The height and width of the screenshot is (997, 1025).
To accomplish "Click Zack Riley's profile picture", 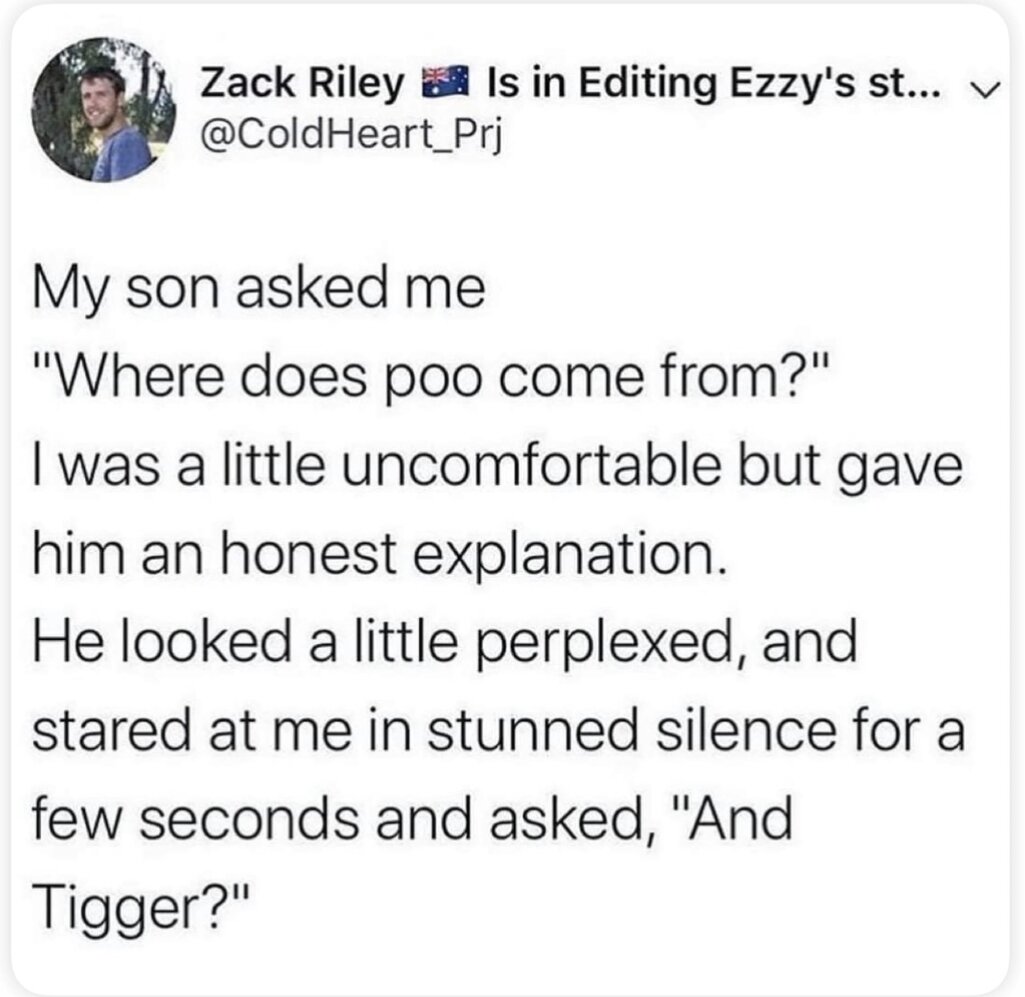I will (x=104, y=110).
